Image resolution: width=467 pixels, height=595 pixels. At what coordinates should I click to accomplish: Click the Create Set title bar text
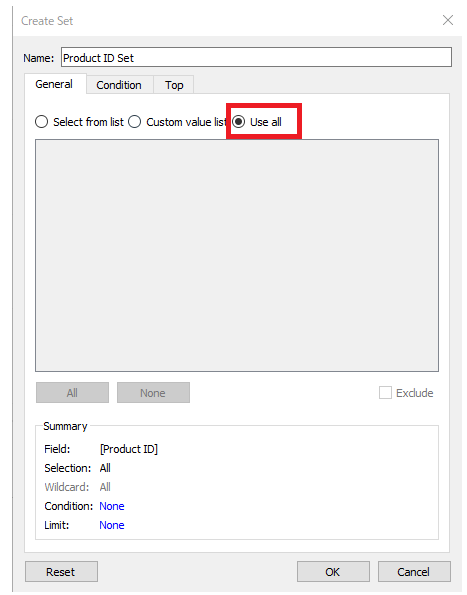point(47,20)
